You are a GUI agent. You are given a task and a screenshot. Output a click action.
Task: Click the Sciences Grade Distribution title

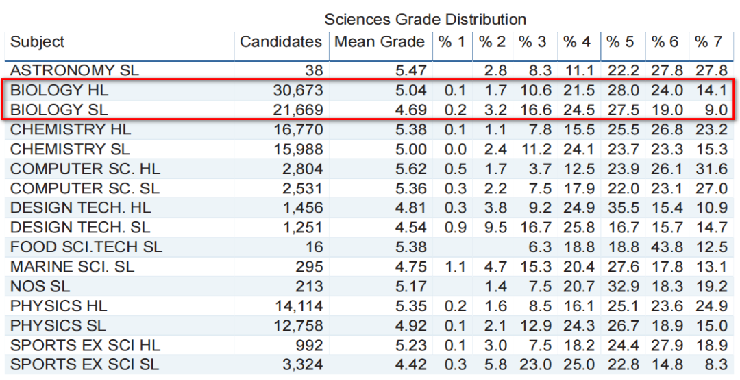(x=425, y=19)
